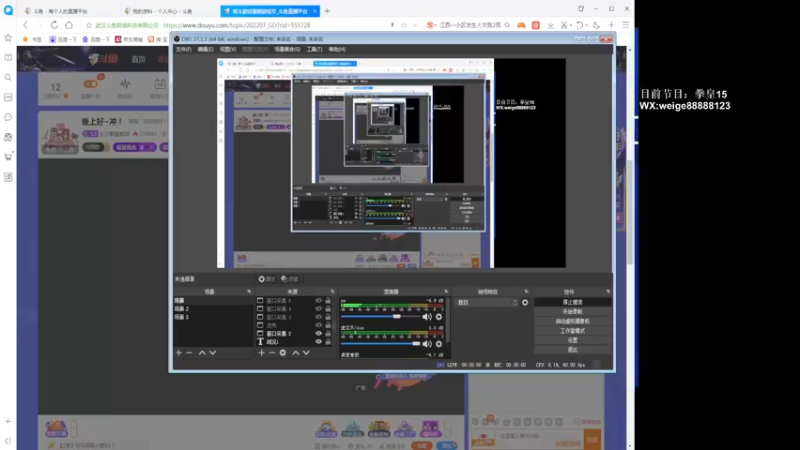Open the 视图(V) menu in OBS
800x450 pixels.
pyautogui.click(x=228, y=49)
